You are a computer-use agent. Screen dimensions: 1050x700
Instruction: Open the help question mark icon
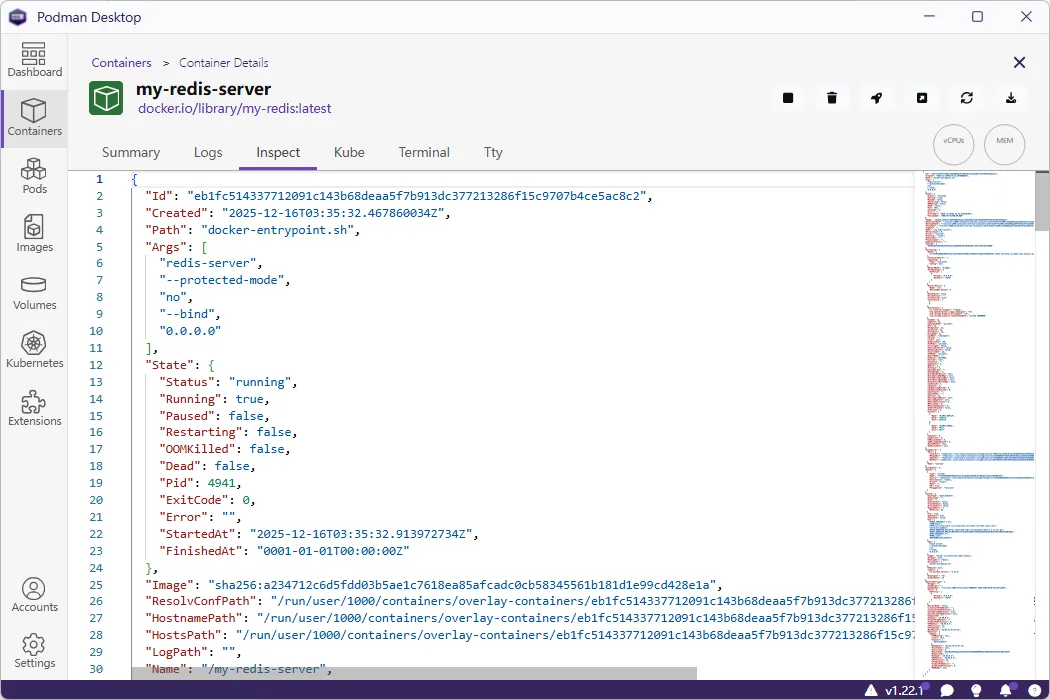pyautogui.click(x=1034, y=690)
